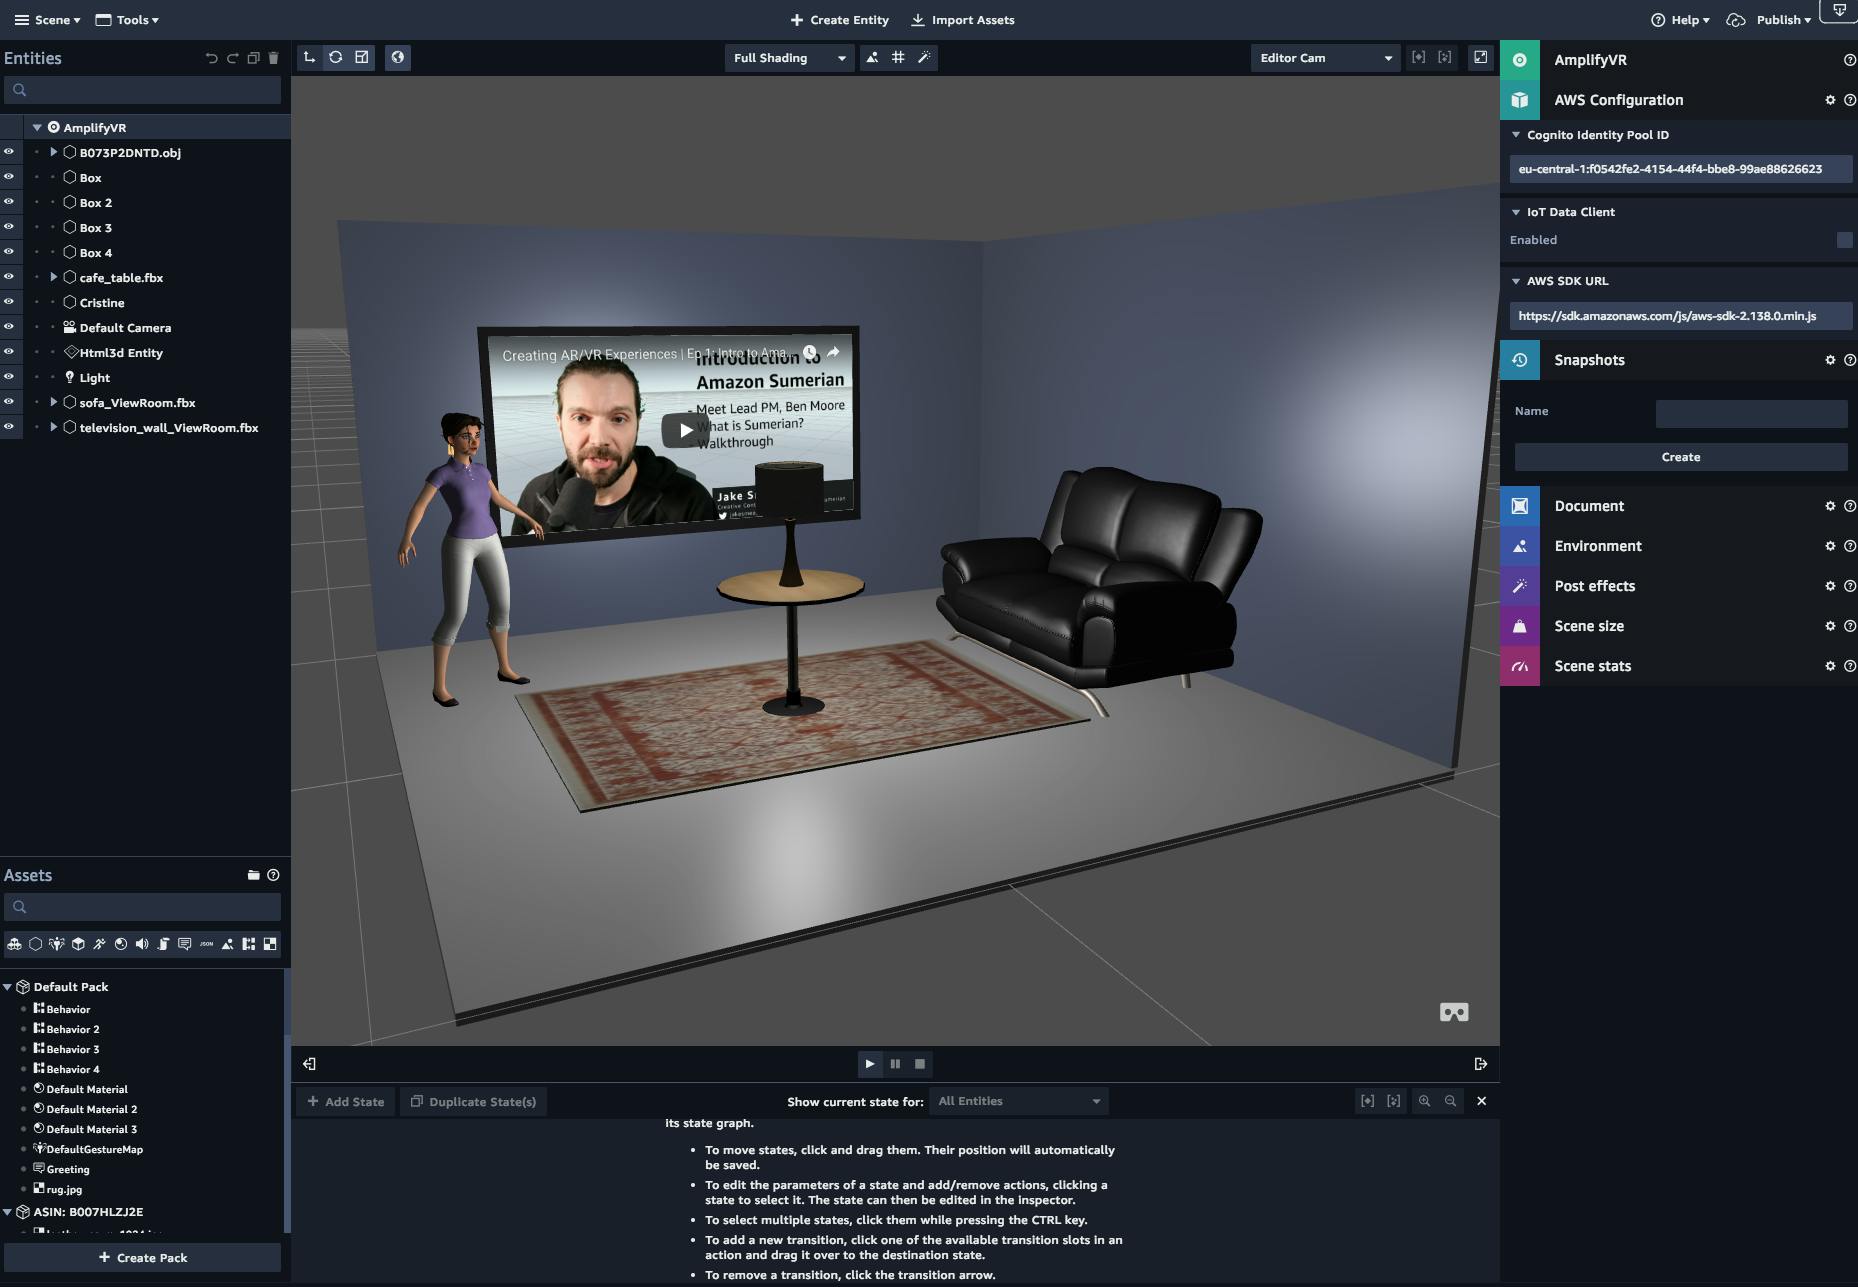Click the VR cardboard icon in viewport
Viewport: 1858px width, 1287px height.
[1453, 1012]
